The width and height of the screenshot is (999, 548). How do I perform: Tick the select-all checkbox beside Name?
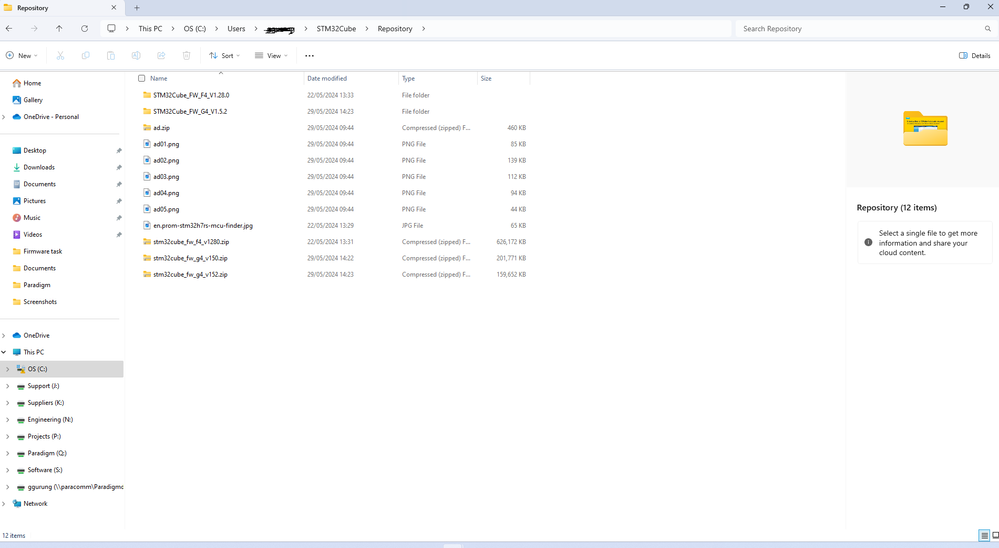(x=141, y=78)
